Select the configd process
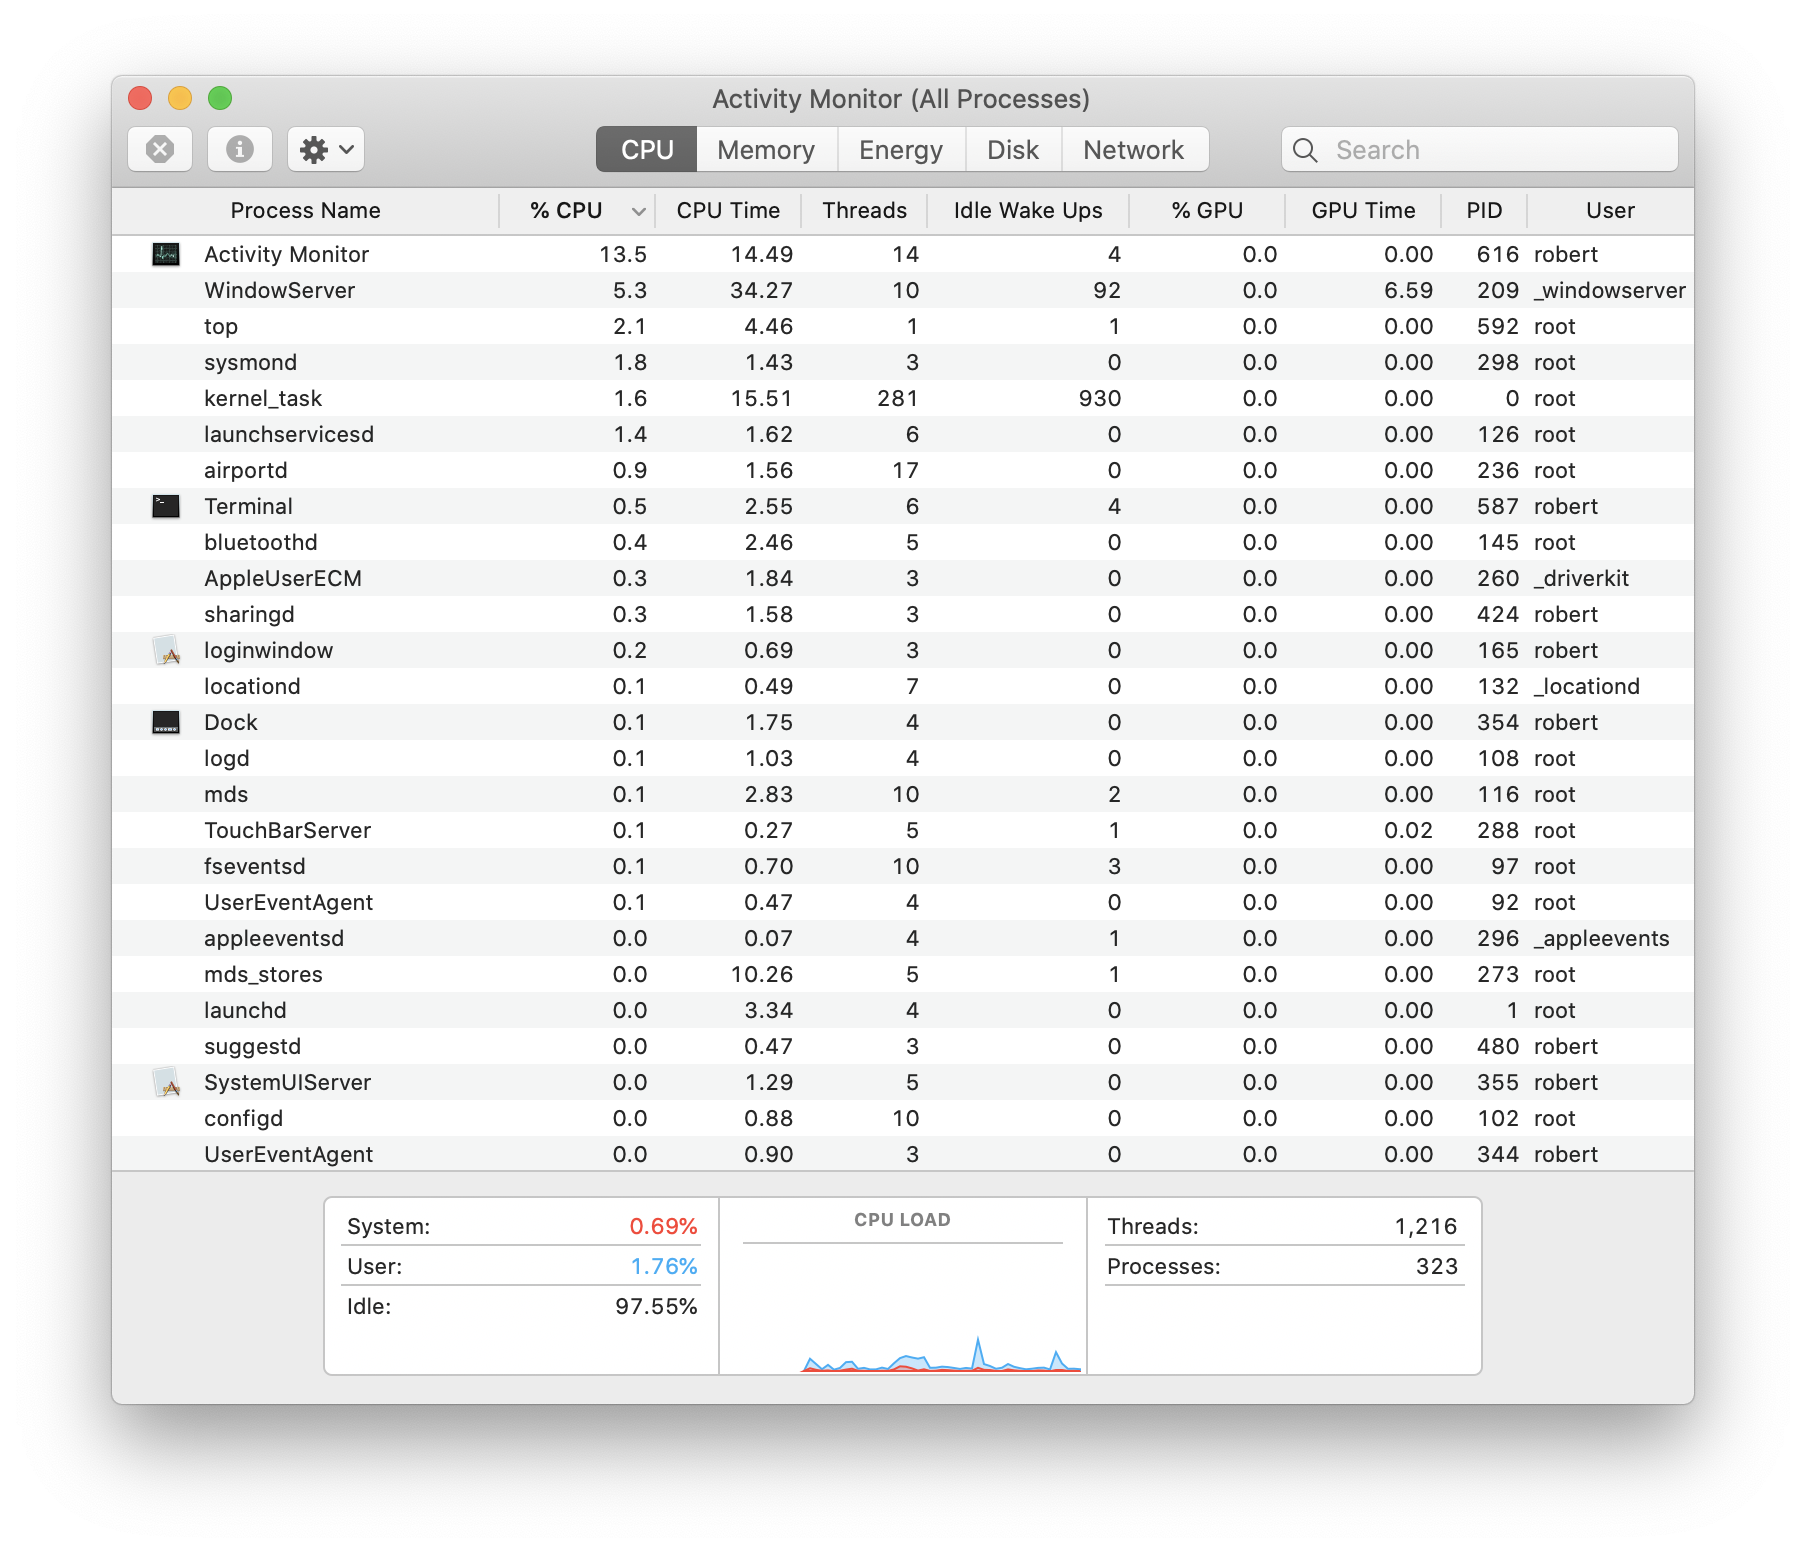The width and height of the screenshot is (1806, 1552). pyautogui.click(x=903, y=1118)
